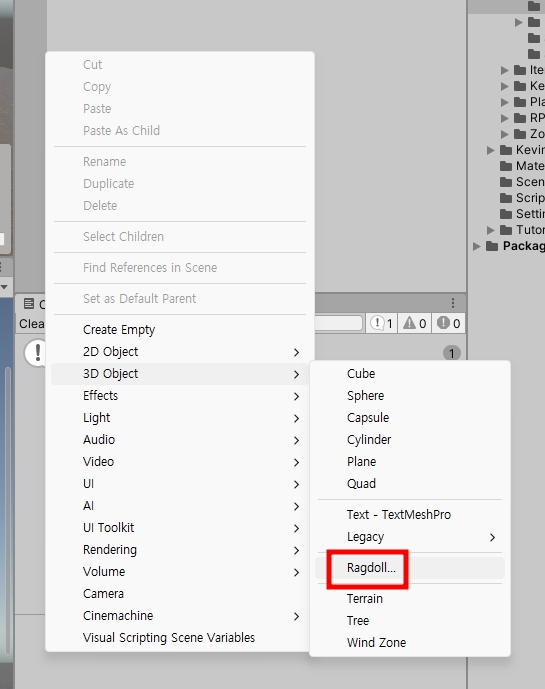This screenshot has width=545, height=689.
Task: Click the Console search field
Action: point(338,323)
